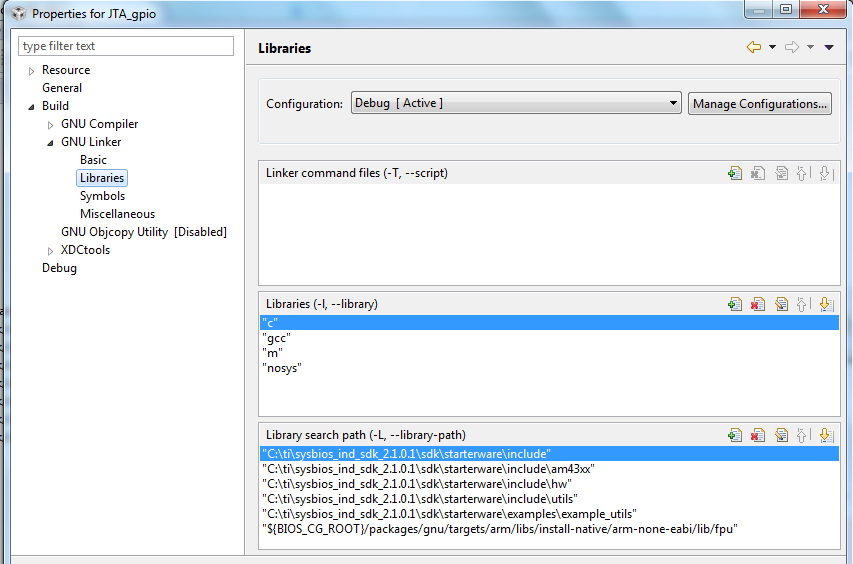Move down in Linker command files toolbar
The height and width of the screenshot is (564, 853).
tap(825, 173)
